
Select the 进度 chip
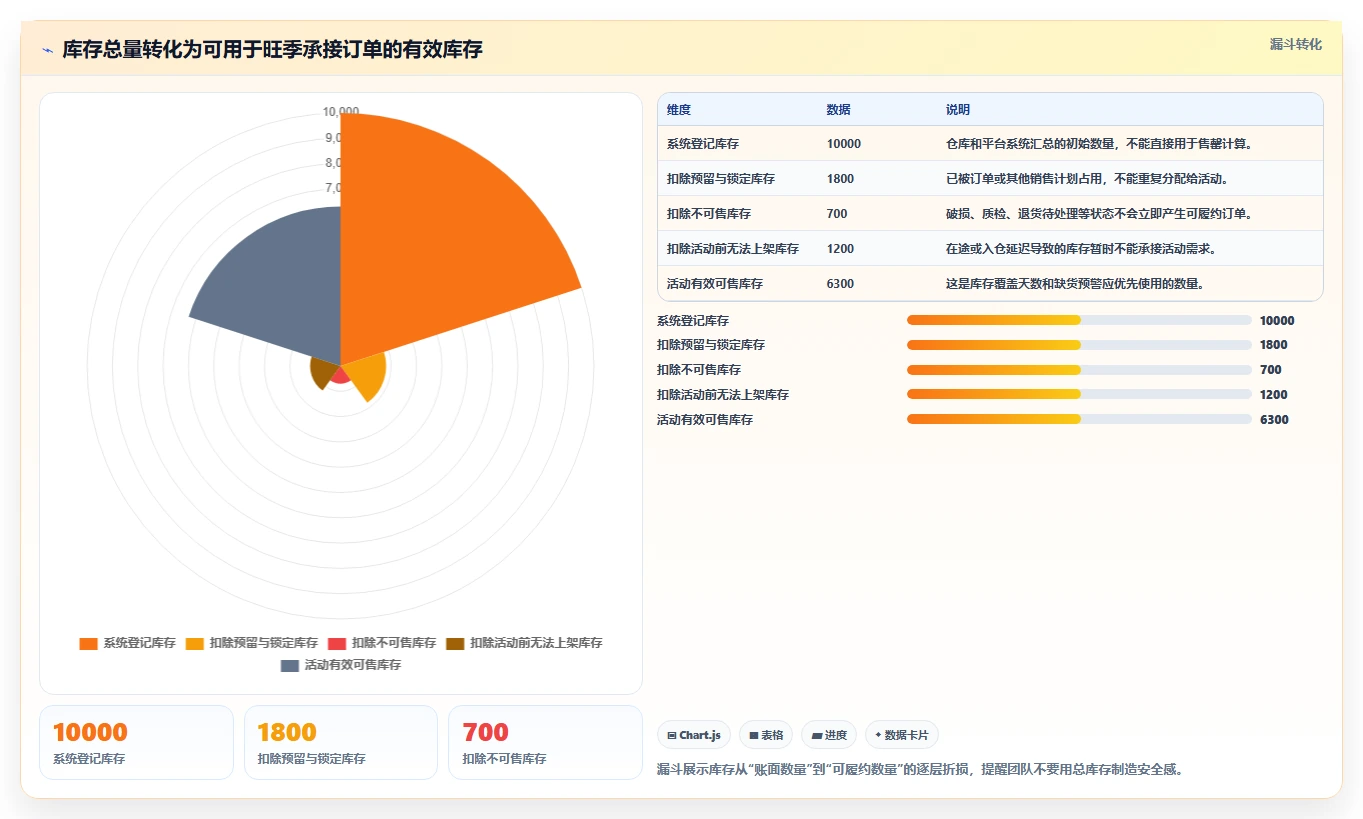click(x=829, y=735)
